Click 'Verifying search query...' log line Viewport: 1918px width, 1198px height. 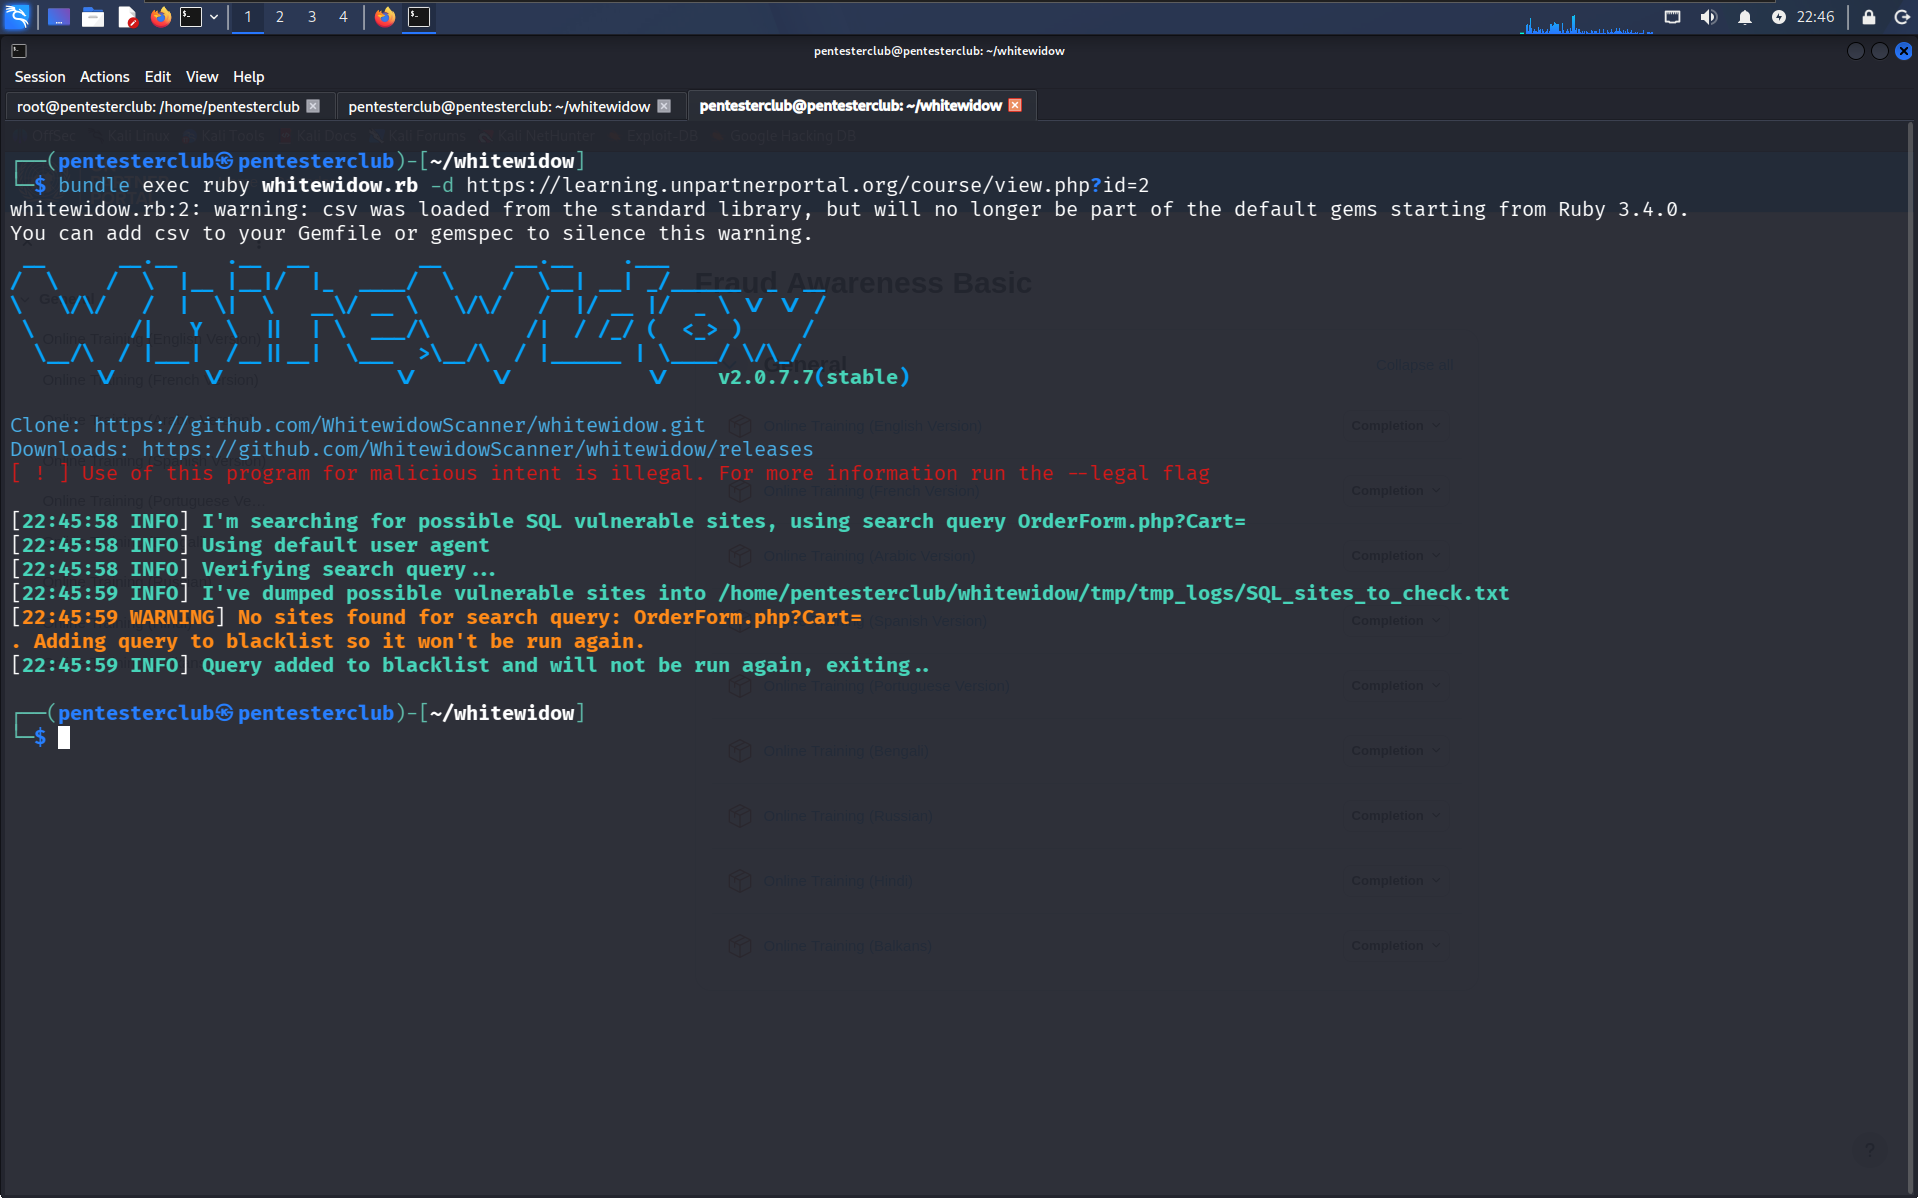pos(253,569)
